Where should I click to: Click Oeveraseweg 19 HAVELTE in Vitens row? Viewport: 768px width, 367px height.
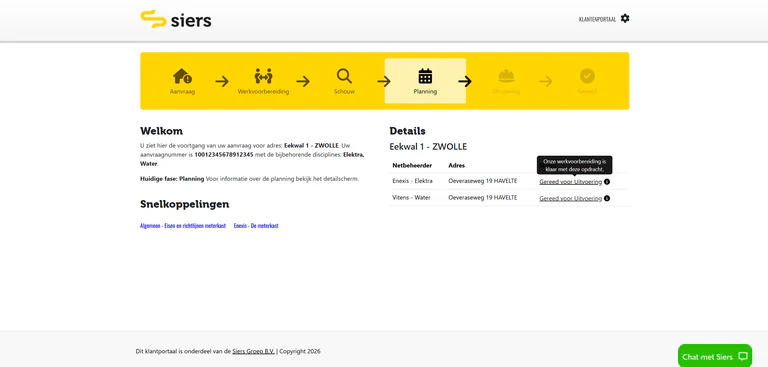482,198
